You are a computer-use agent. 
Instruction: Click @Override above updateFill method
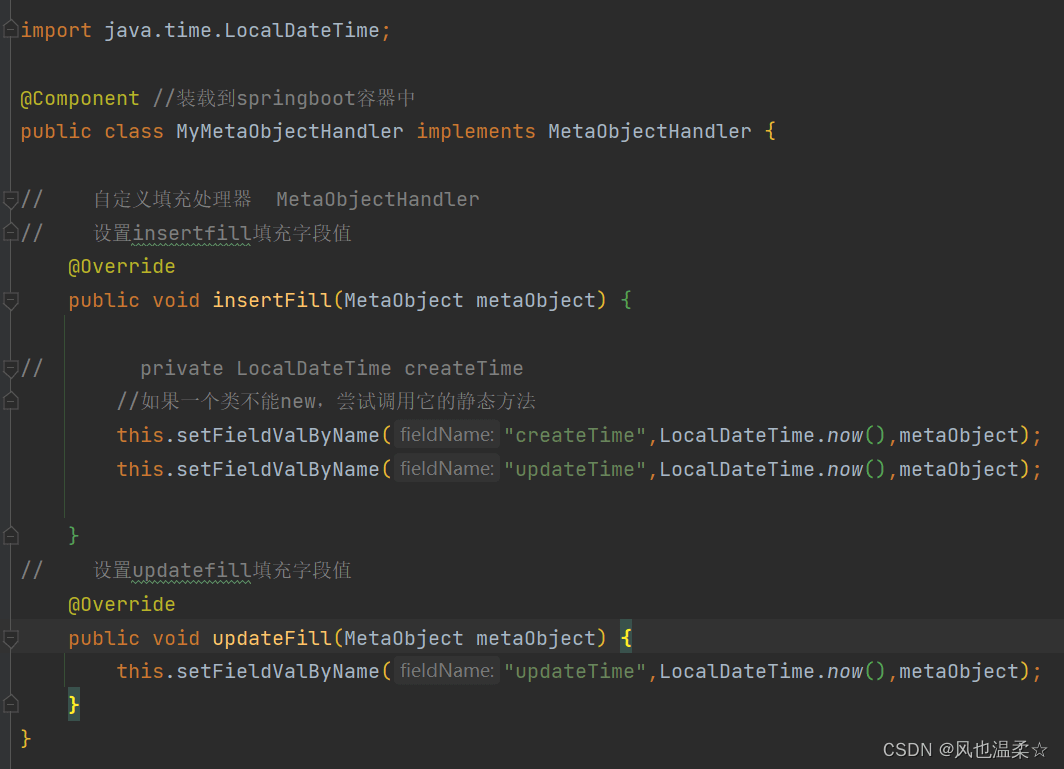122,605
